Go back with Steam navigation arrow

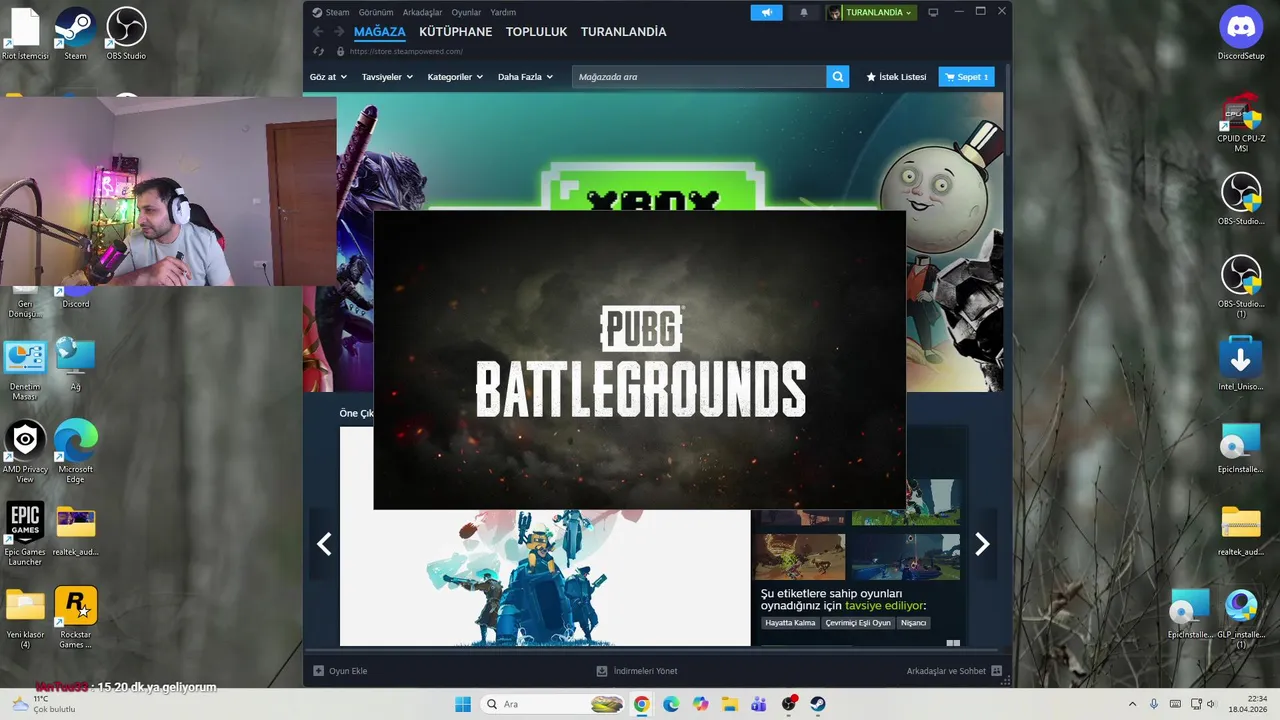tap(318, 32)
